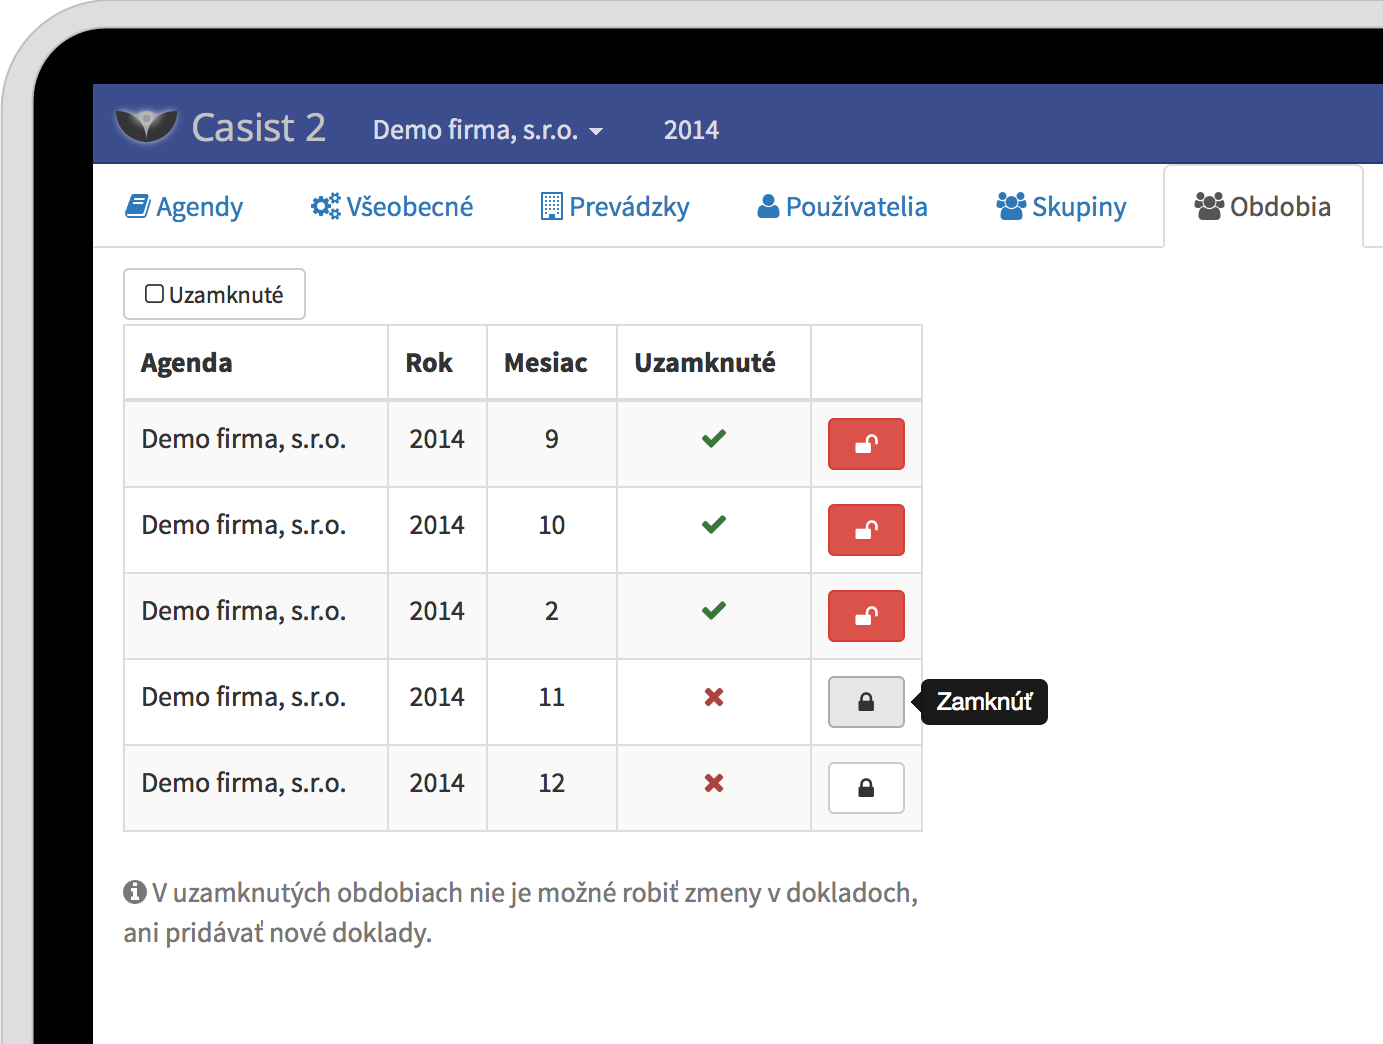Click the Casist 2 brand title

pos(258,128)
